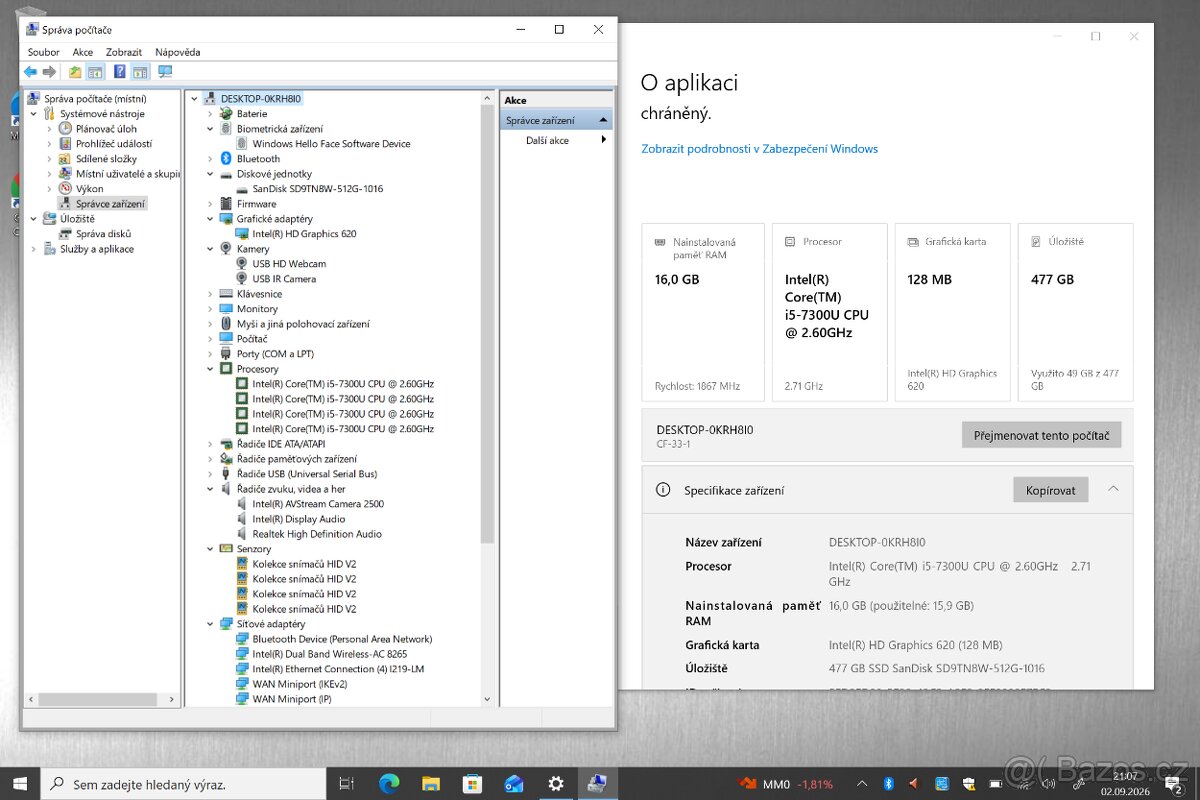
Task: Select the Grafické adaptéry category
Action: [274, 219]
